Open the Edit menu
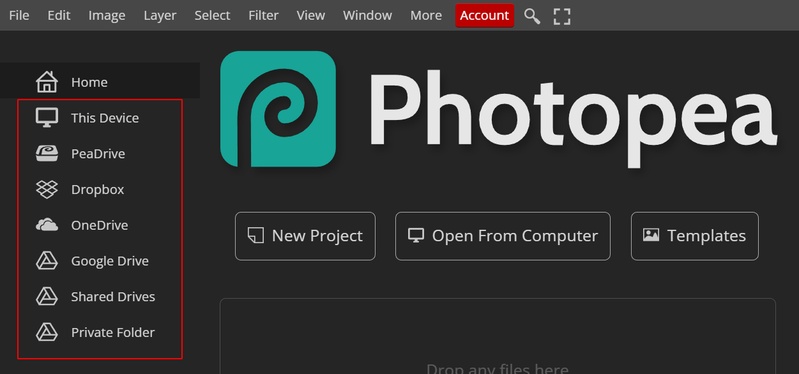 click(x=59, y=15)
